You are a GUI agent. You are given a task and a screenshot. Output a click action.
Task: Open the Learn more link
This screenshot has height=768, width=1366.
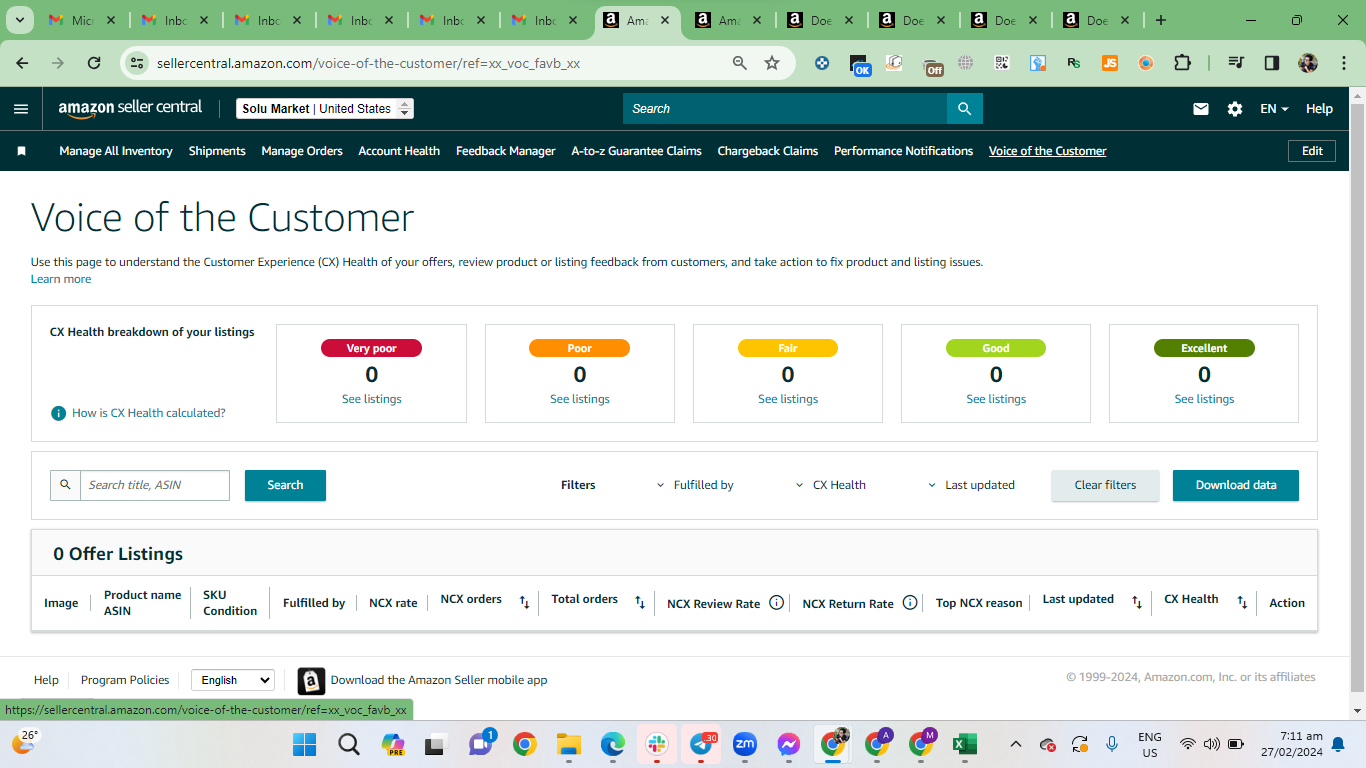(x=61, y=279)
